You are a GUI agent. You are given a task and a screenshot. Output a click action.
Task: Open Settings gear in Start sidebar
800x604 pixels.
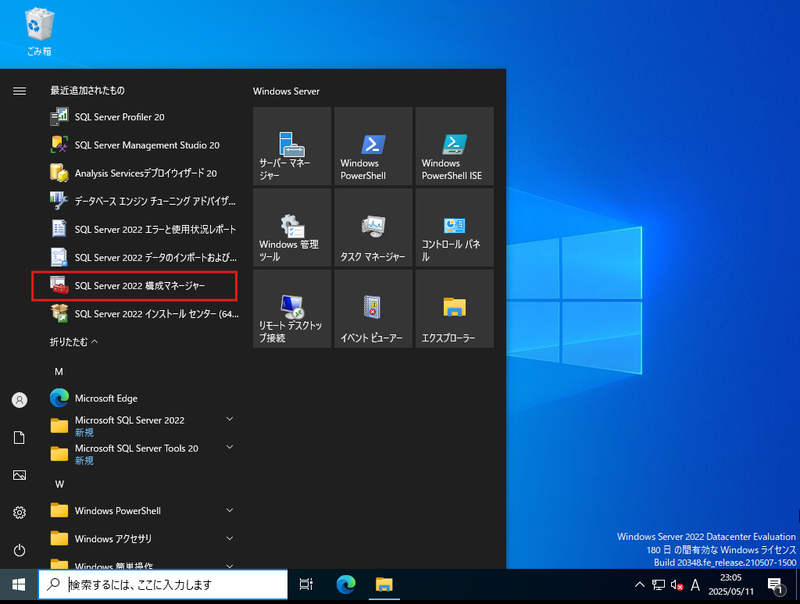point(19,512)
